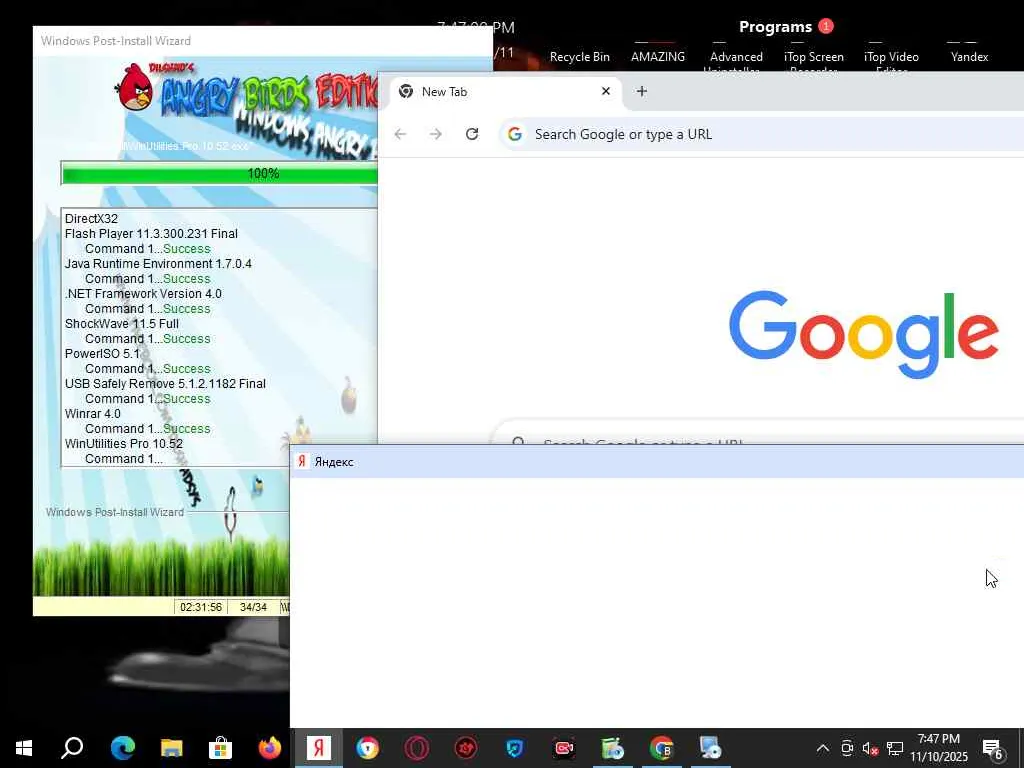Select DirectX32 entry in install list
This screenshot has height=768, width=1024.
pos(91,219)
